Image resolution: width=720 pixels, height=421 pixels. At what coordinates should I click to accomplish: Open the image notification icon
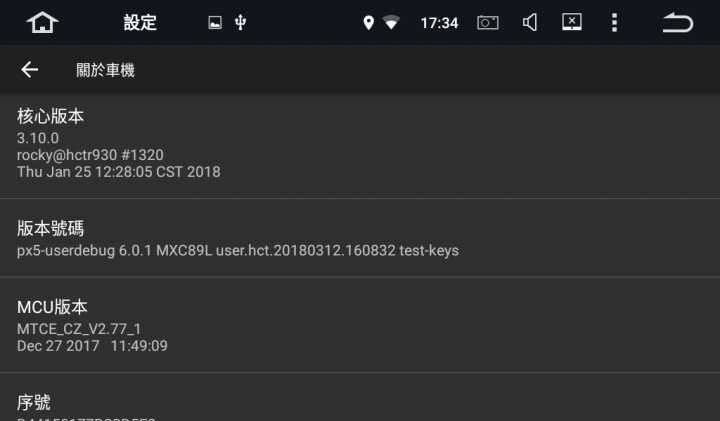pos(215,22)
